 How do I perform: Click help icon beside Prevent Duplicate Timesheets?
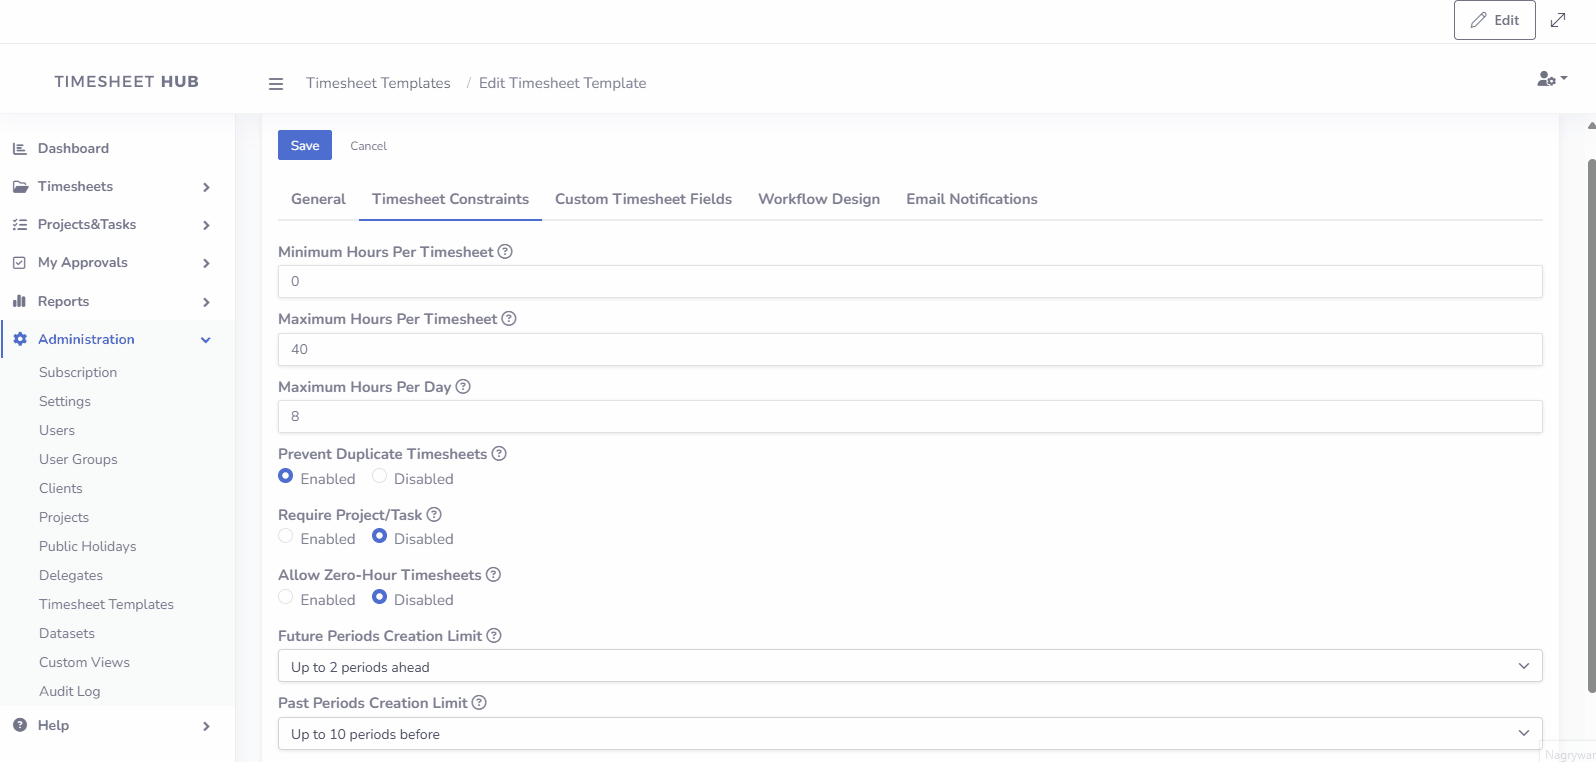pos(499,454)
